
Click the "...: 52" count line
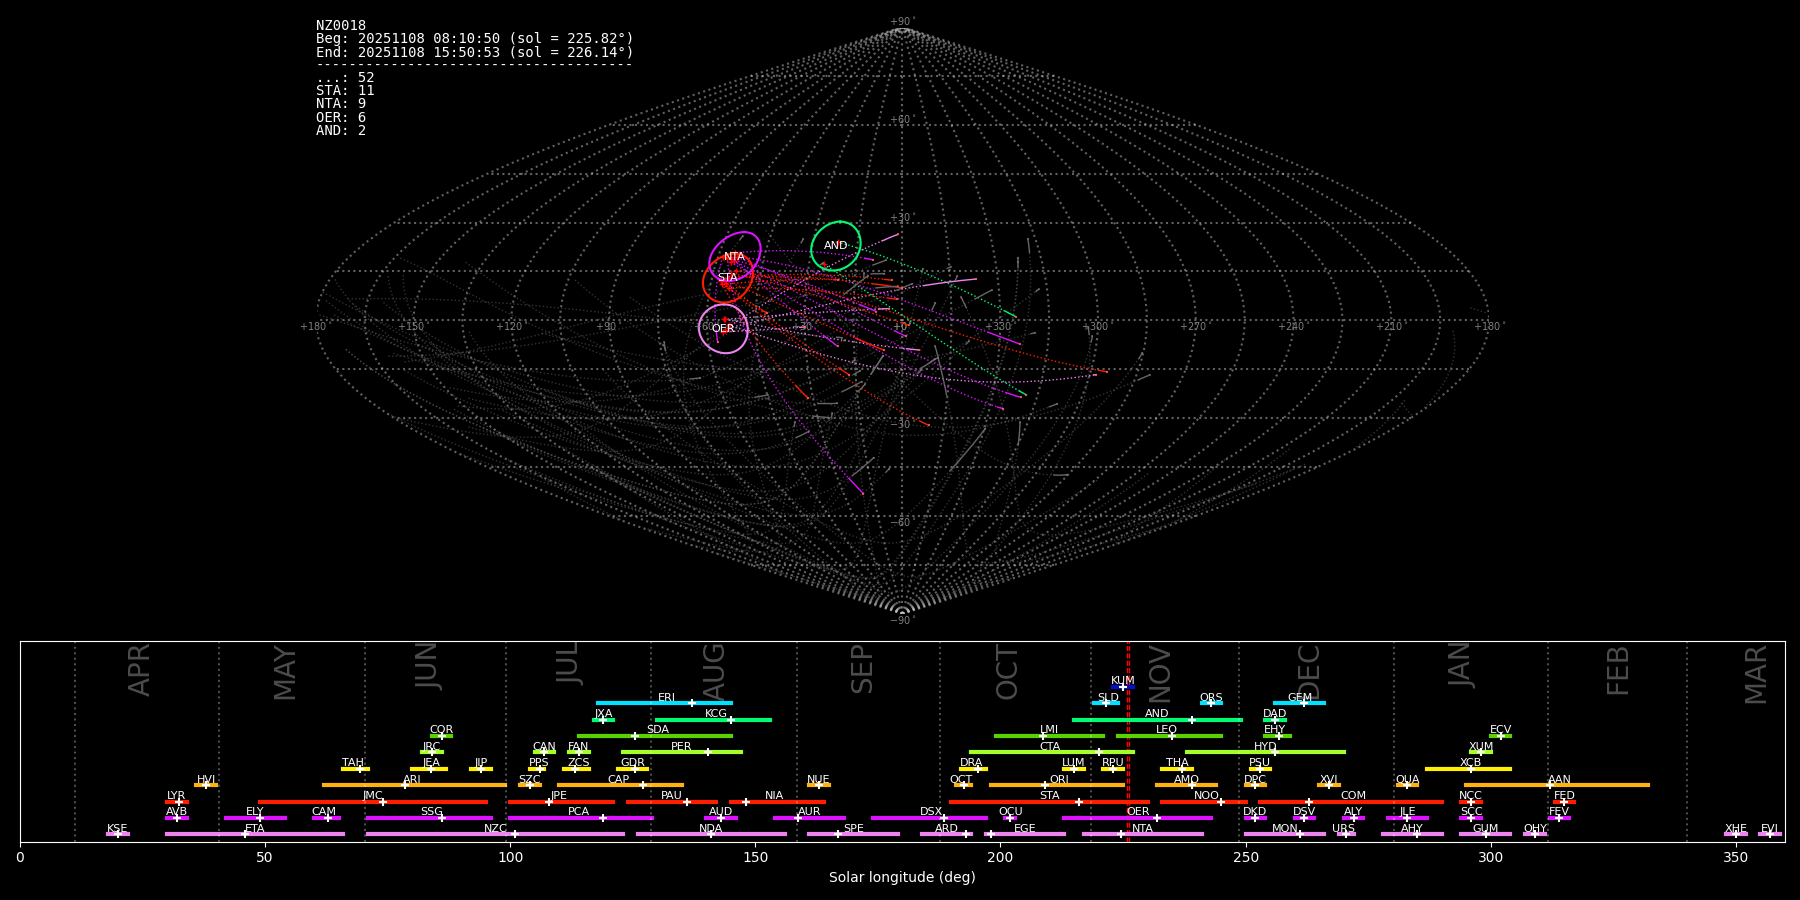[x=345, y=78]
